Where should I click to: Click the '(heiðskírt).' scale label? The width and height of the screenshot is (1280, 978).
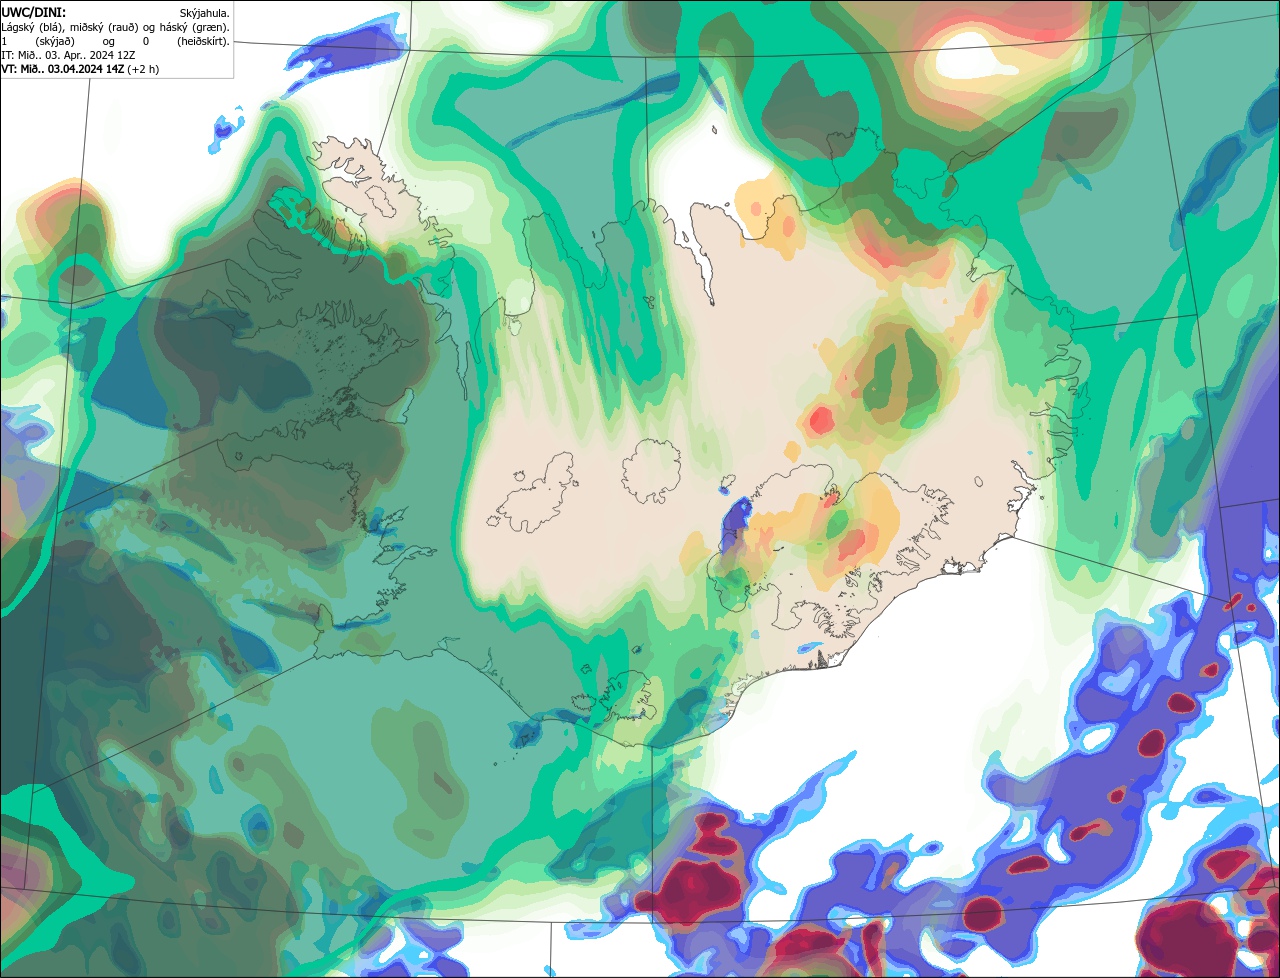click(x=204, y=42)
